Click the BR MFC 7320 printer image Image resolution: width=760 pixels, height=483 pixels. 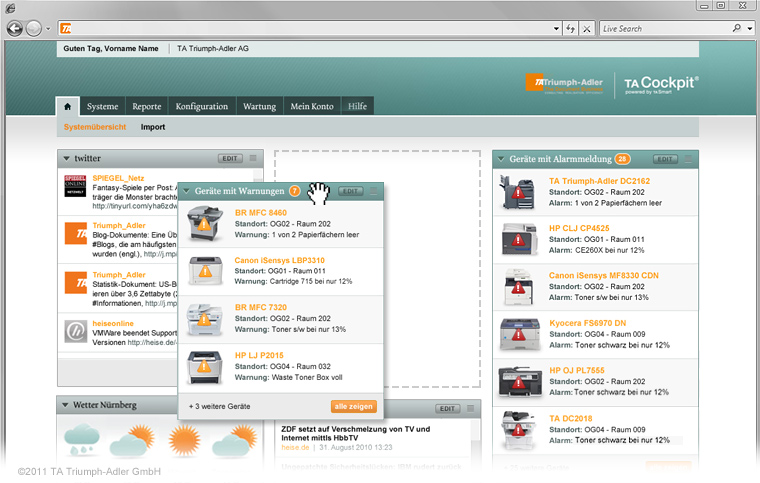205,319
